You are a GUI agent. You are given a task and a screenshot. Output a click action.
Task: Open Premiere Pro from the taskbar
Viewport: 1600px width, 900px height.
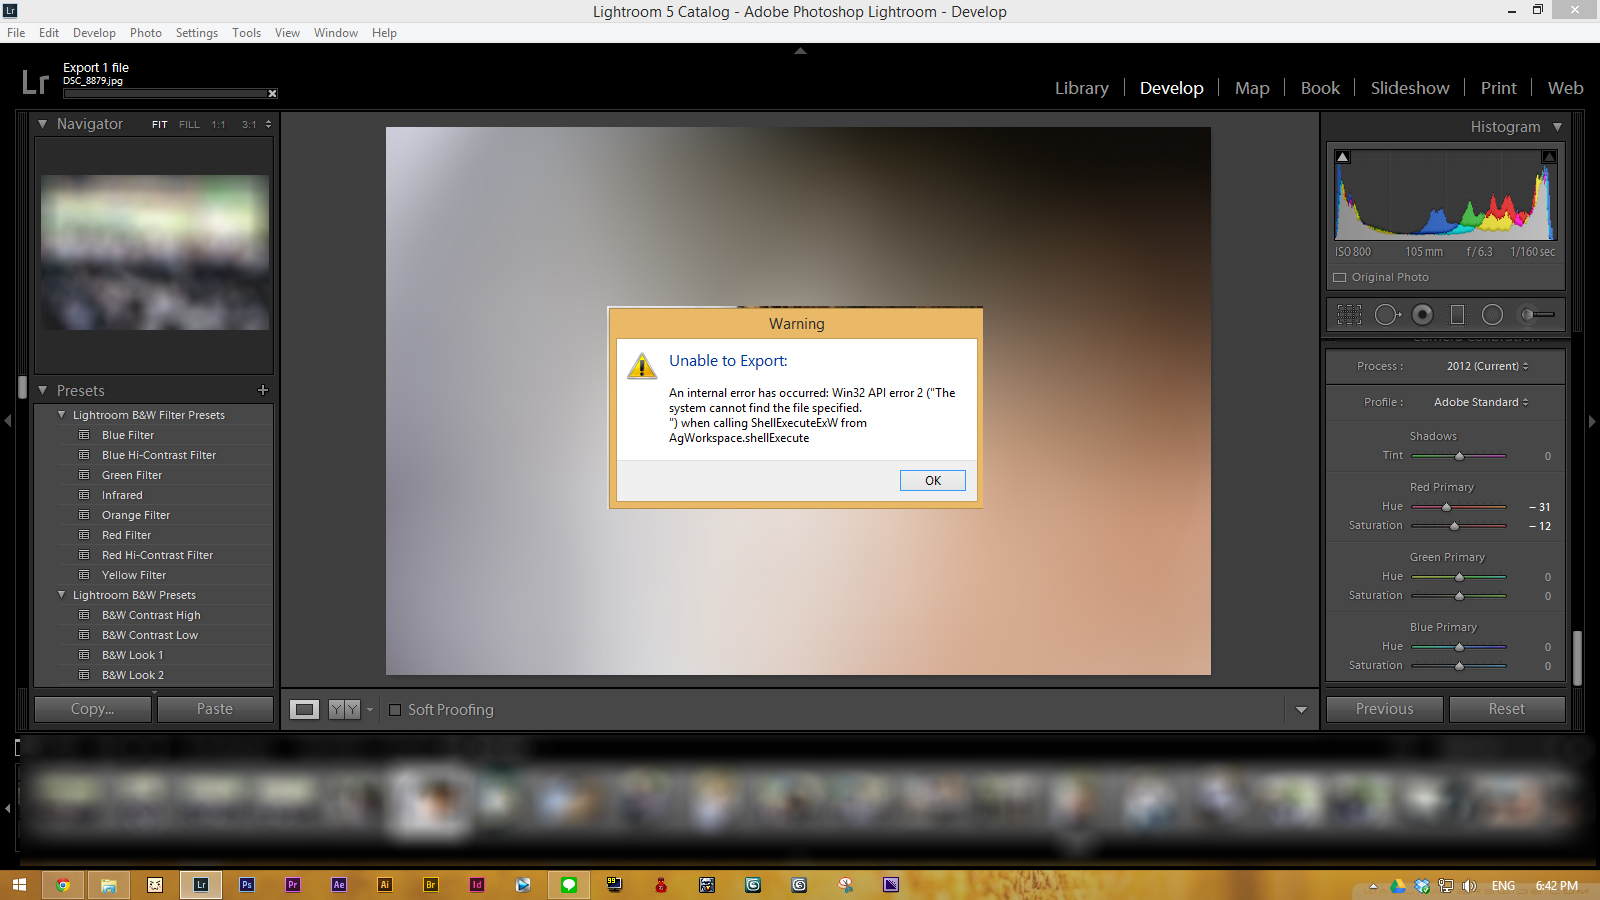click(x=293, y=885)
